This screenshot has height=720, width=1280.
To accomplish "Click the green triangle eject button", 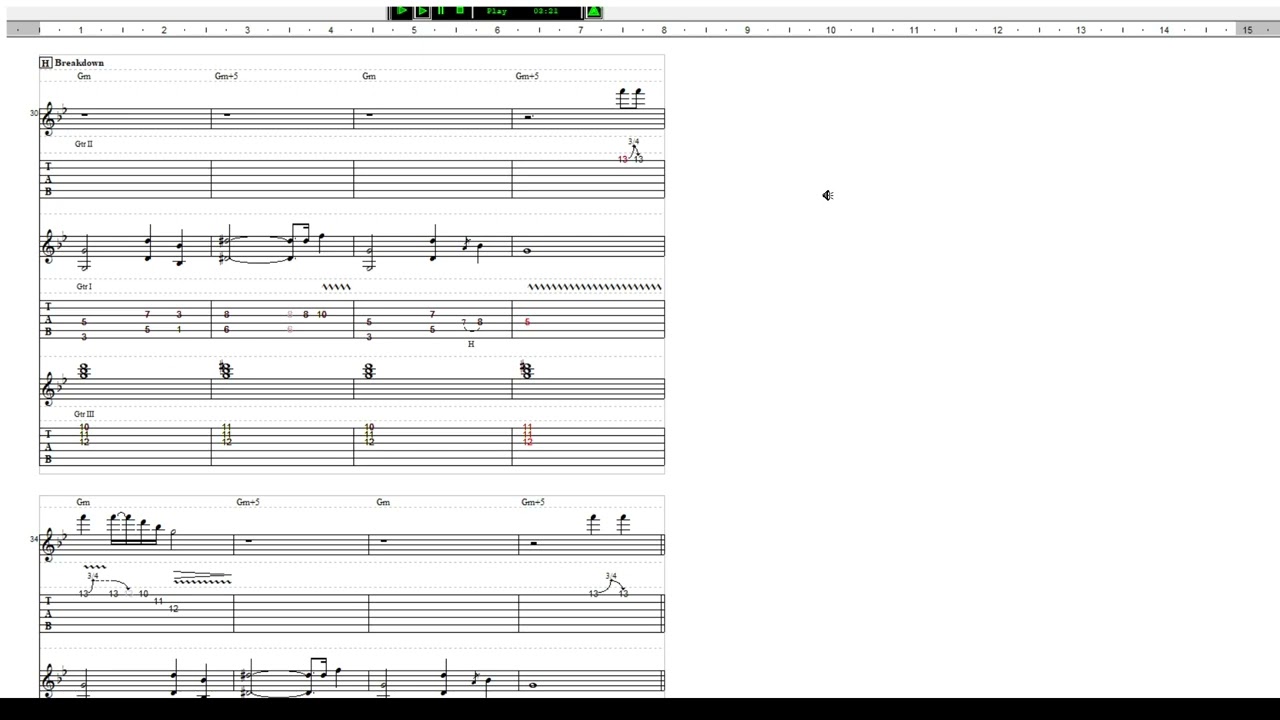I will click(594, 12).
